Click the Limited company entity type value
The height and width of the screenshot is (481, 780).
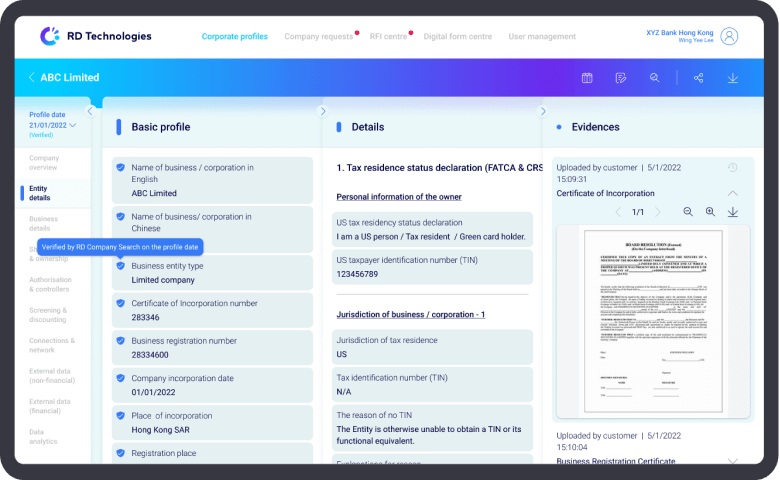tap(163, 280)
